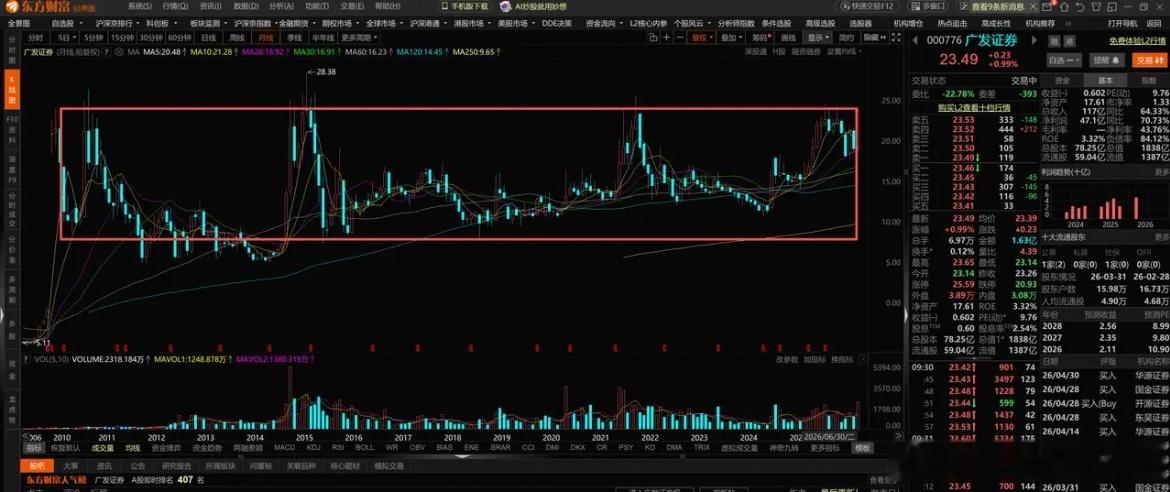Select the 60分钟 period

(180, 37)
